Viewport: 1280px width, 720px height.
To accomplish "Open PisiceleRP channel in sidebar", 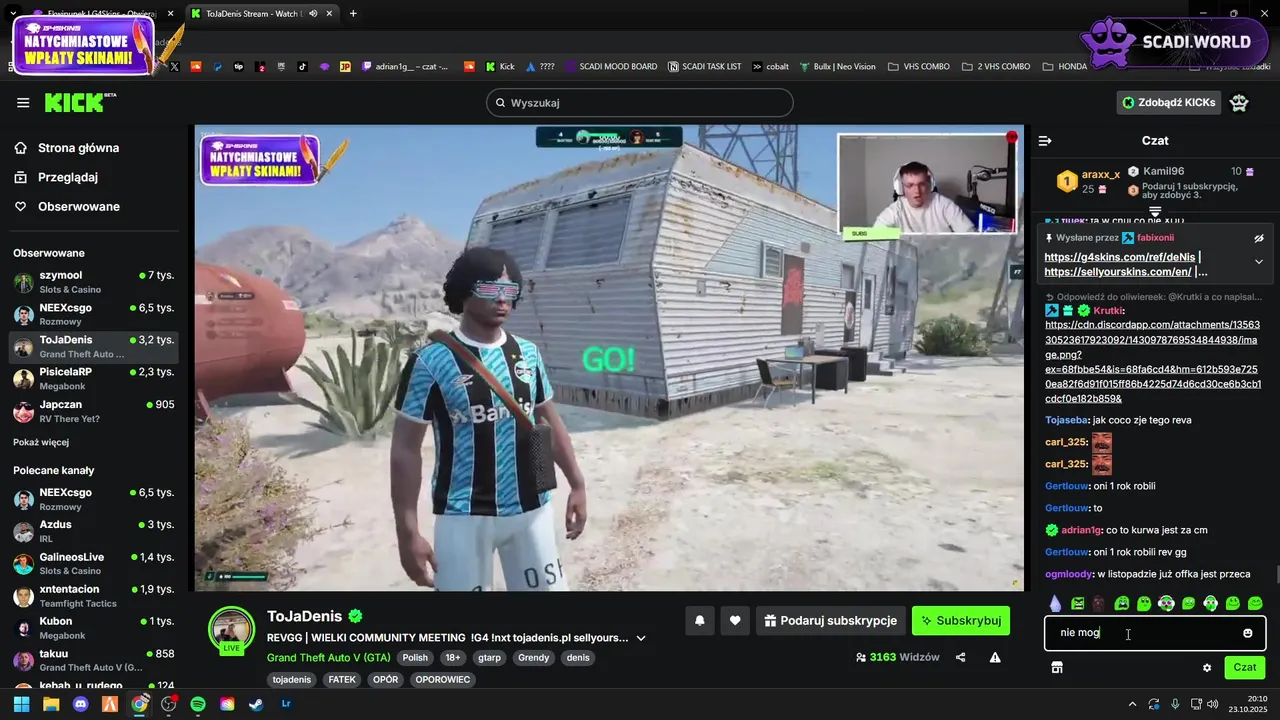I will click(x=94, y=378).
